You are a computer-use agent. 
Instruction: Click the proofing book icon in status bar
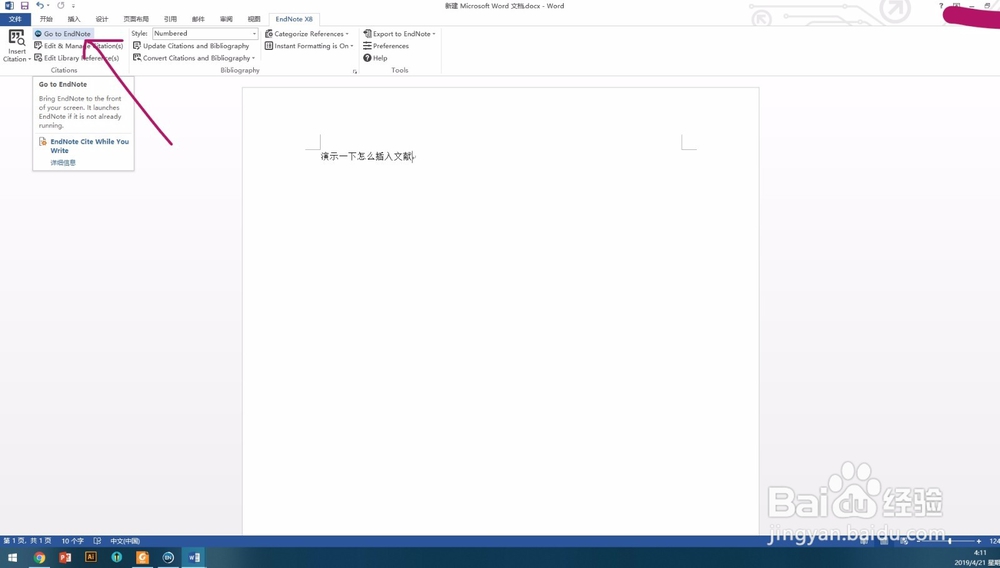(x=98, y=541)
